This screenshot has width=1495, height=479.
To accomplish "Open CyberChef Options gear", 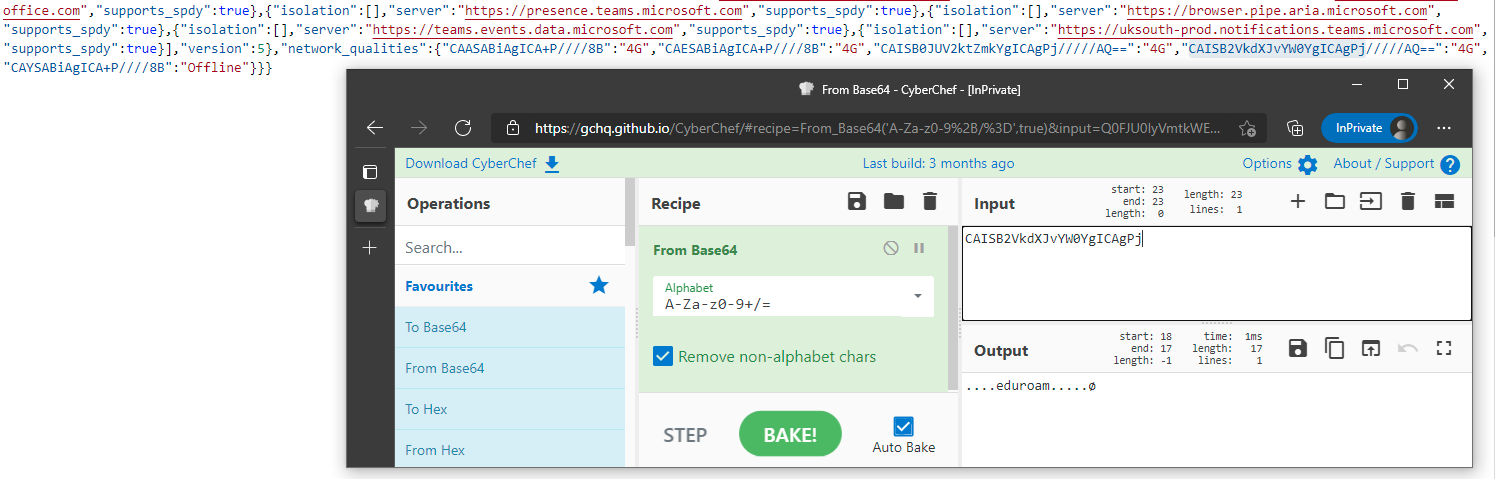I will [x=1307, y=165].
